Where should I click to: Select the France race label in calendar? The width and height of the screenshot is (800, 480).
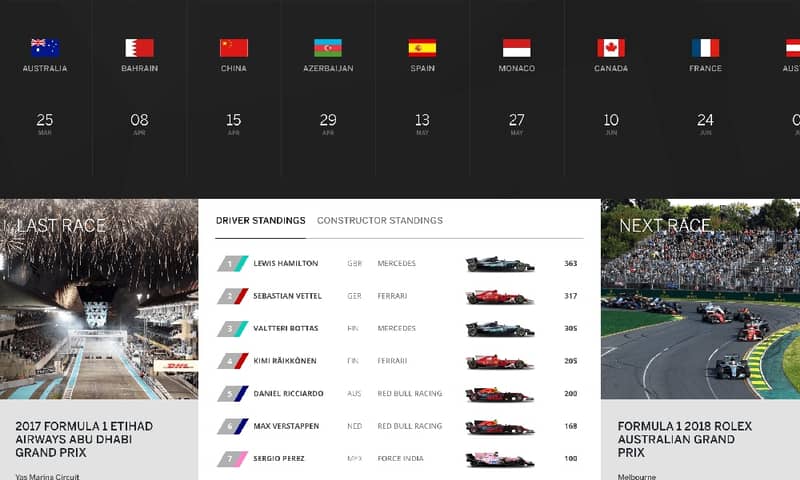pos(706,68)
